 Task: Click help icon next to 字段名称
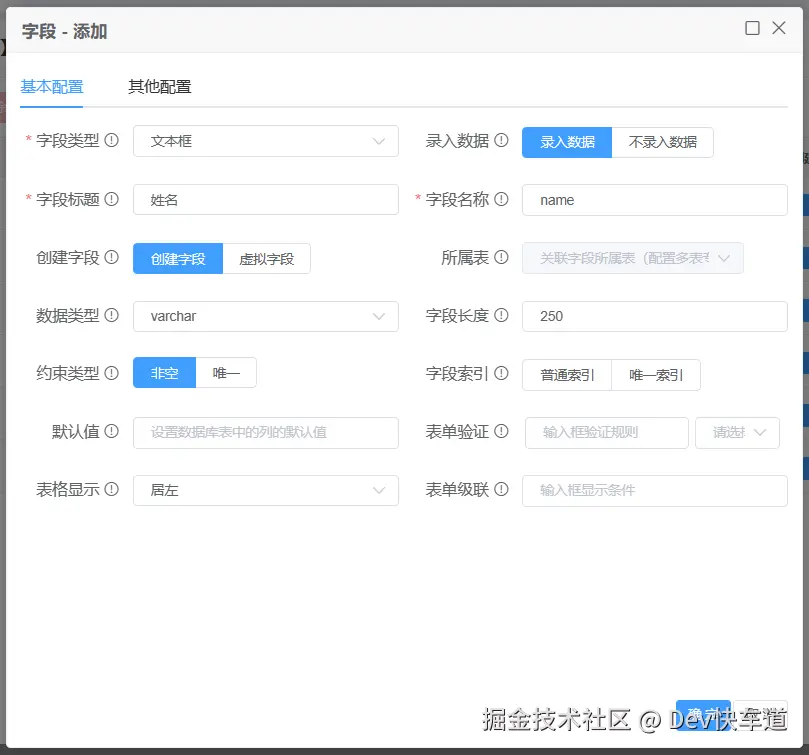click(x=501, y=199)
